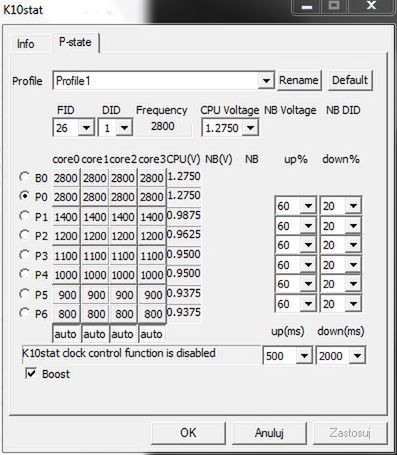Click P1 row core0 1400 cell
The width and height of the screenshot is (397, 455).
66,217
